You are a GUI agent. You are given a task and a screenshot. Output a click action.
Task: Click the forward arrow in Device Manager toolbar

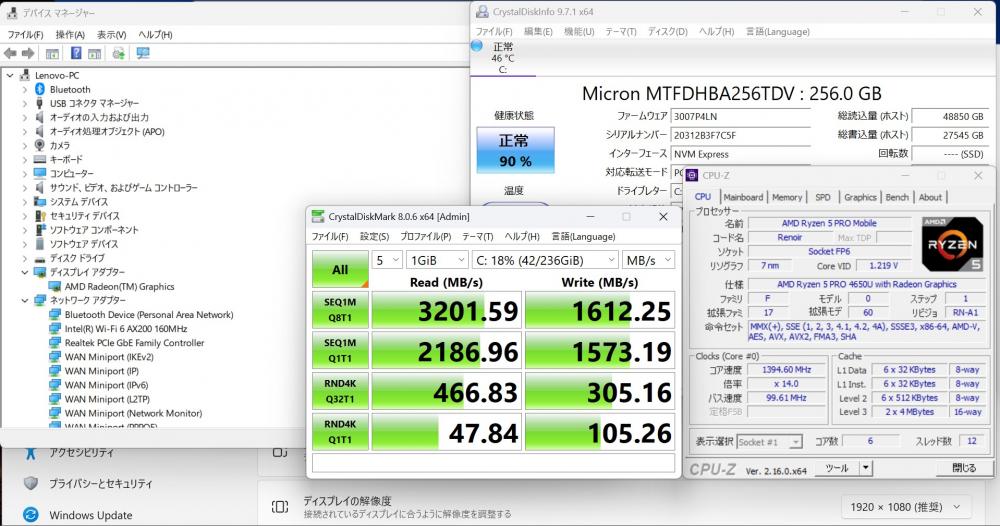tap(28, 54)
